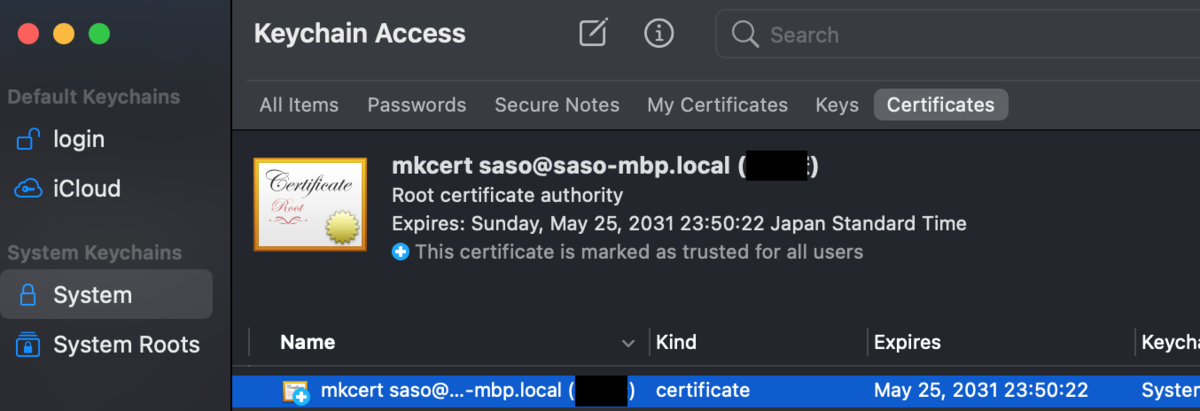Click the System Keychains section header
Image resolution: width=1200 pixels, height=411 pixels.
[95, 253]
